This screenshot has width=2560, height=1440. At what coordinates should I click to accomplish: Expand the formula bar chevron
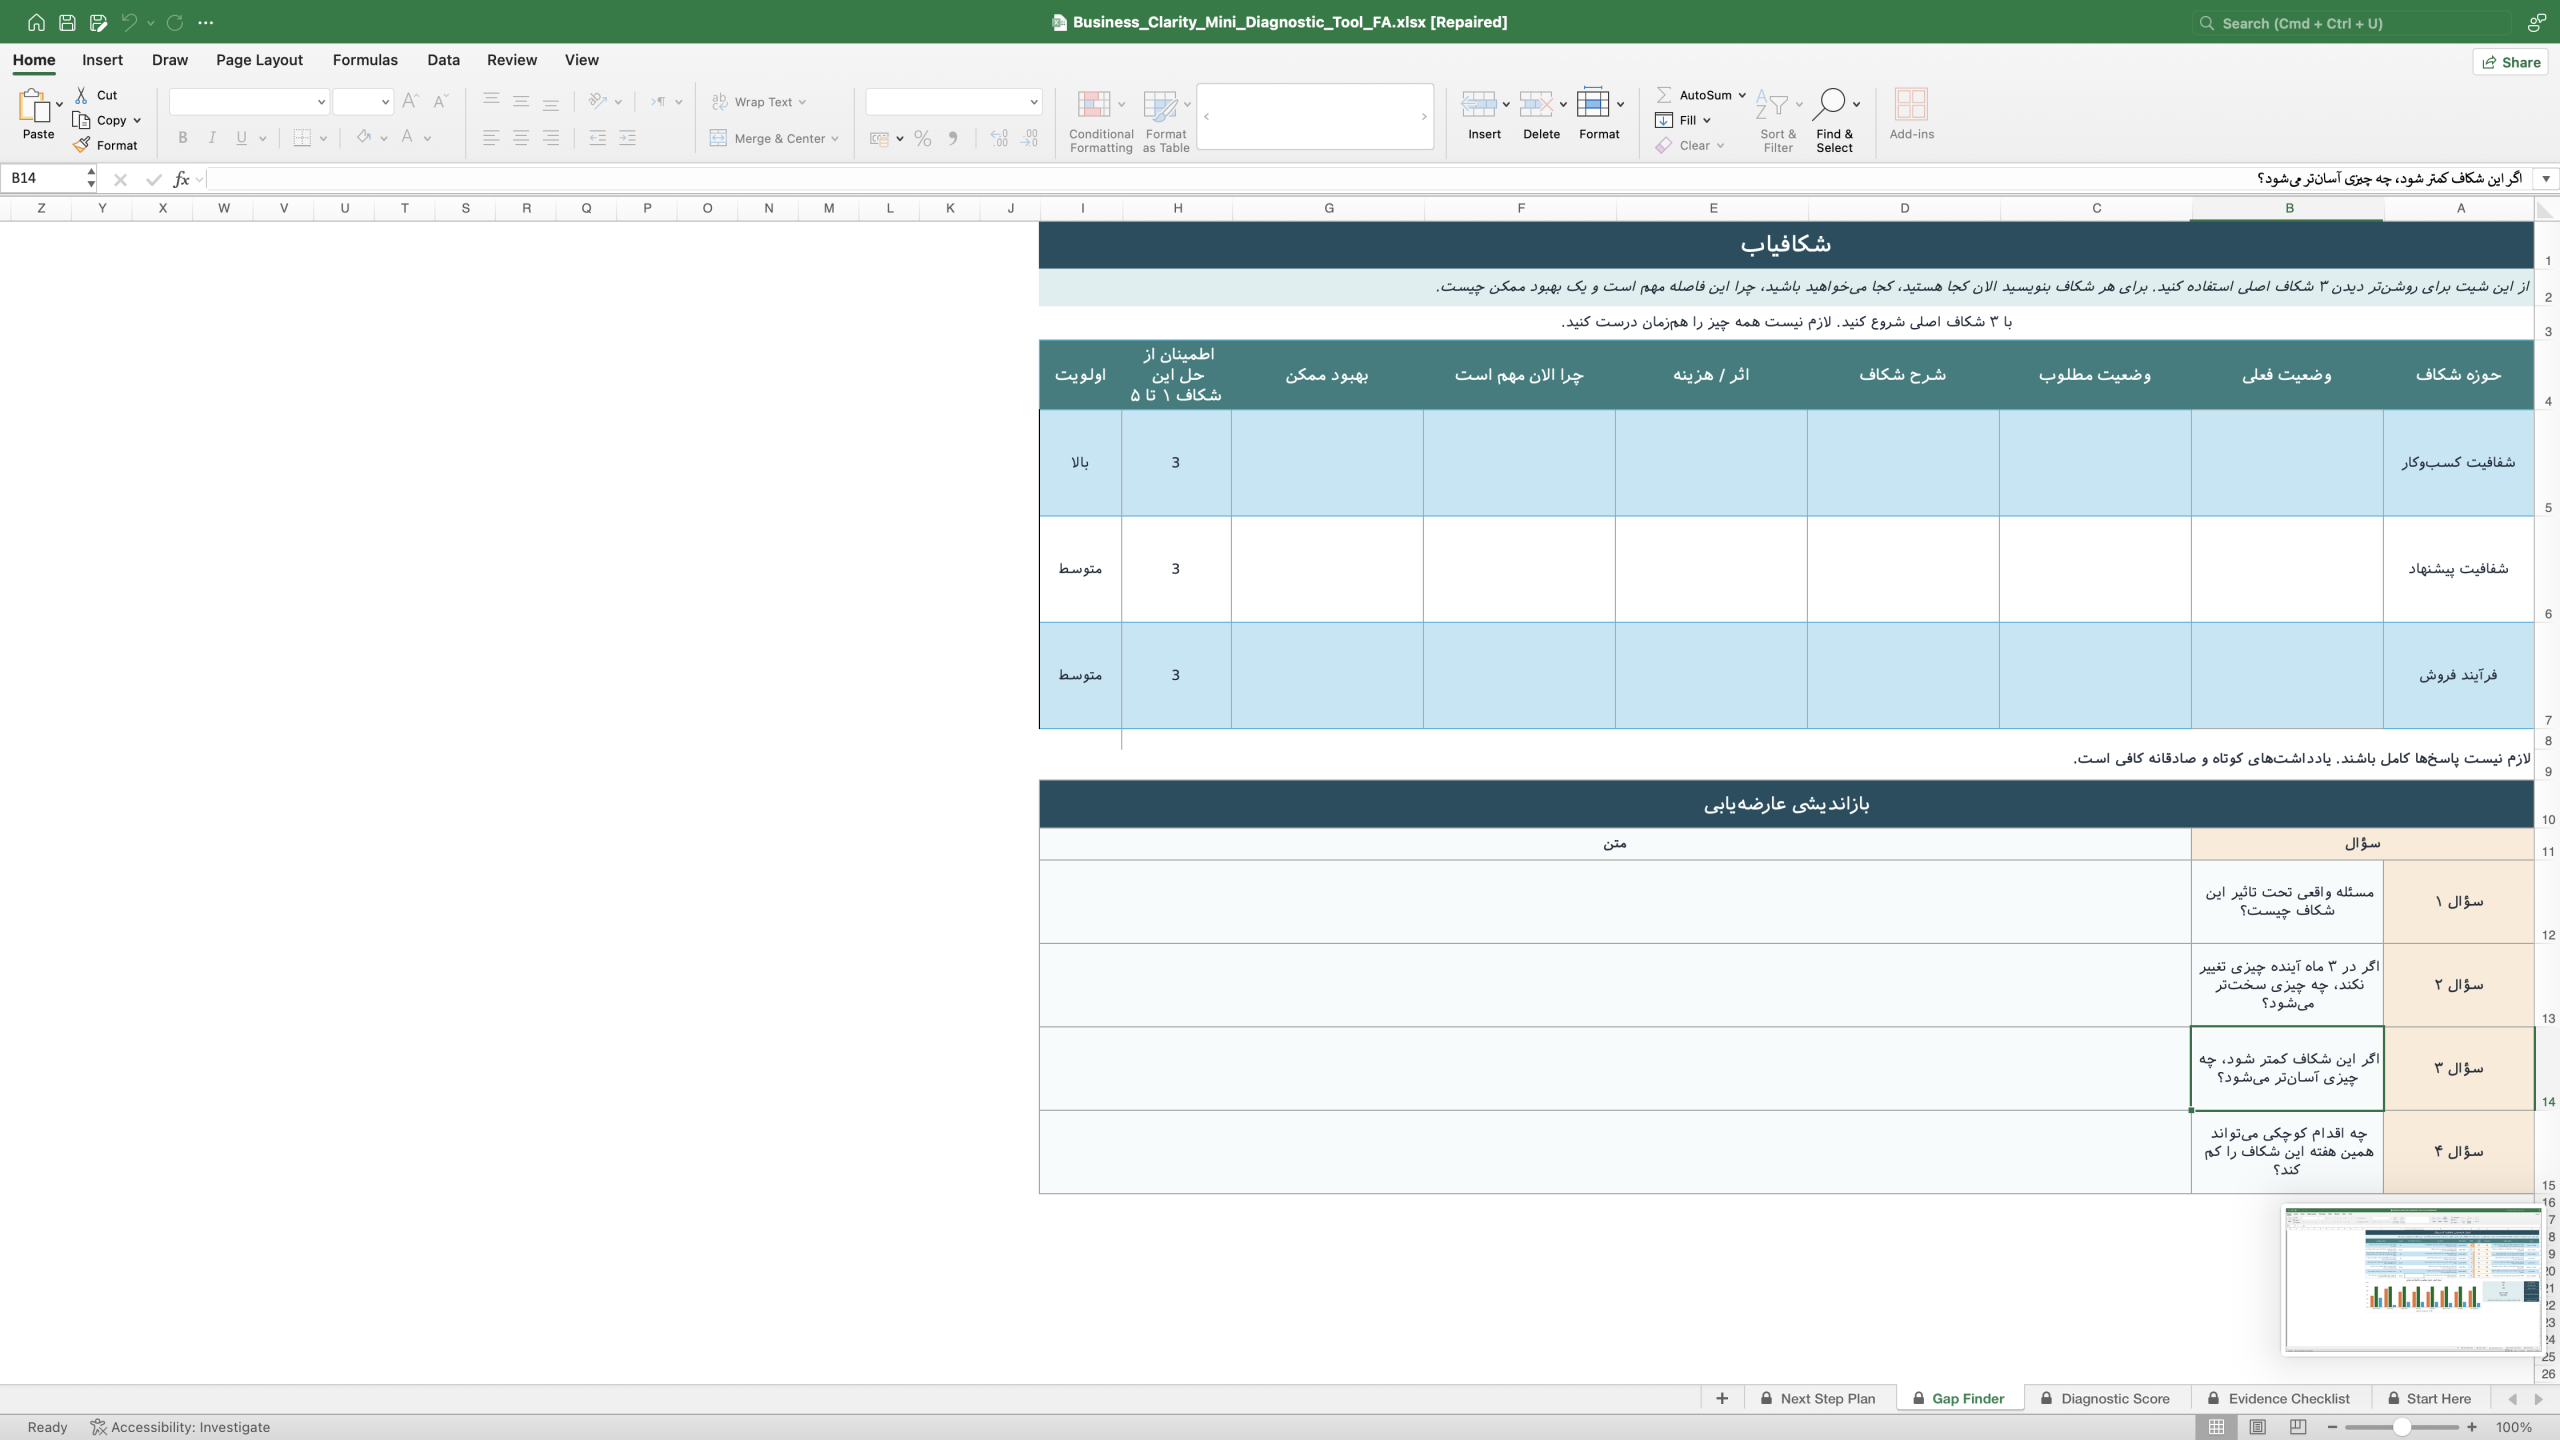click(x=2546, y=179)
